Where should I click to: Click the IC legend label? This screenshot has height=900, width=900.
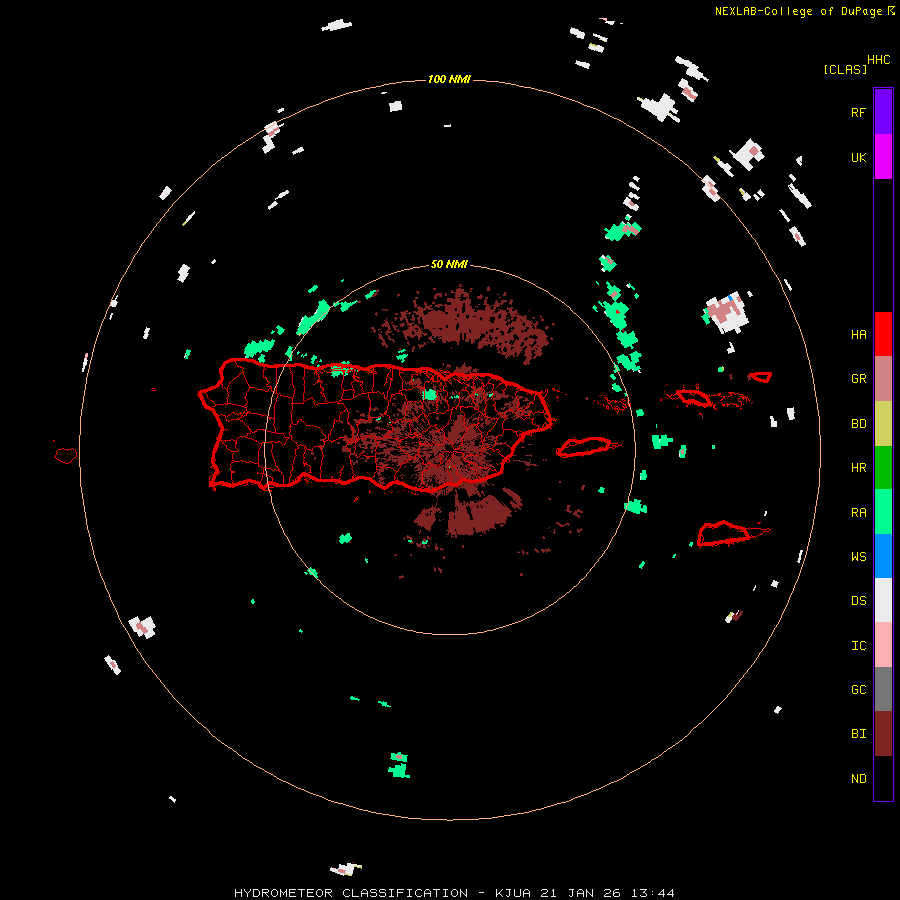click(858, 646)
